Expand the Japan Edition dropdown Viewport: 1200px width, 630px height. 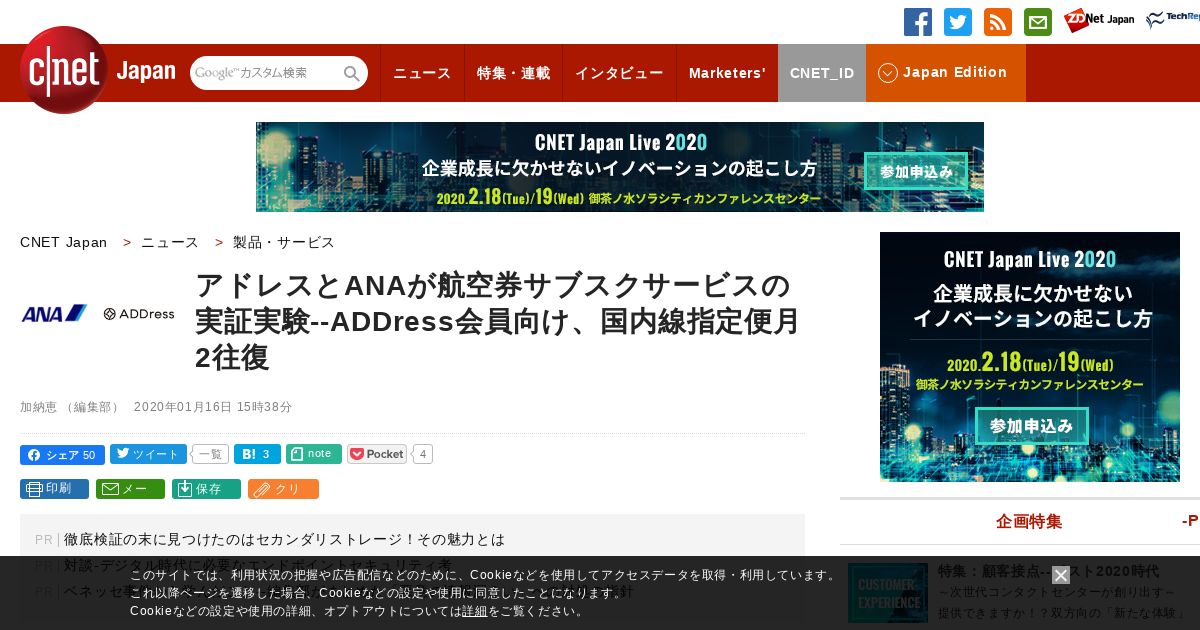pos(945,73)
